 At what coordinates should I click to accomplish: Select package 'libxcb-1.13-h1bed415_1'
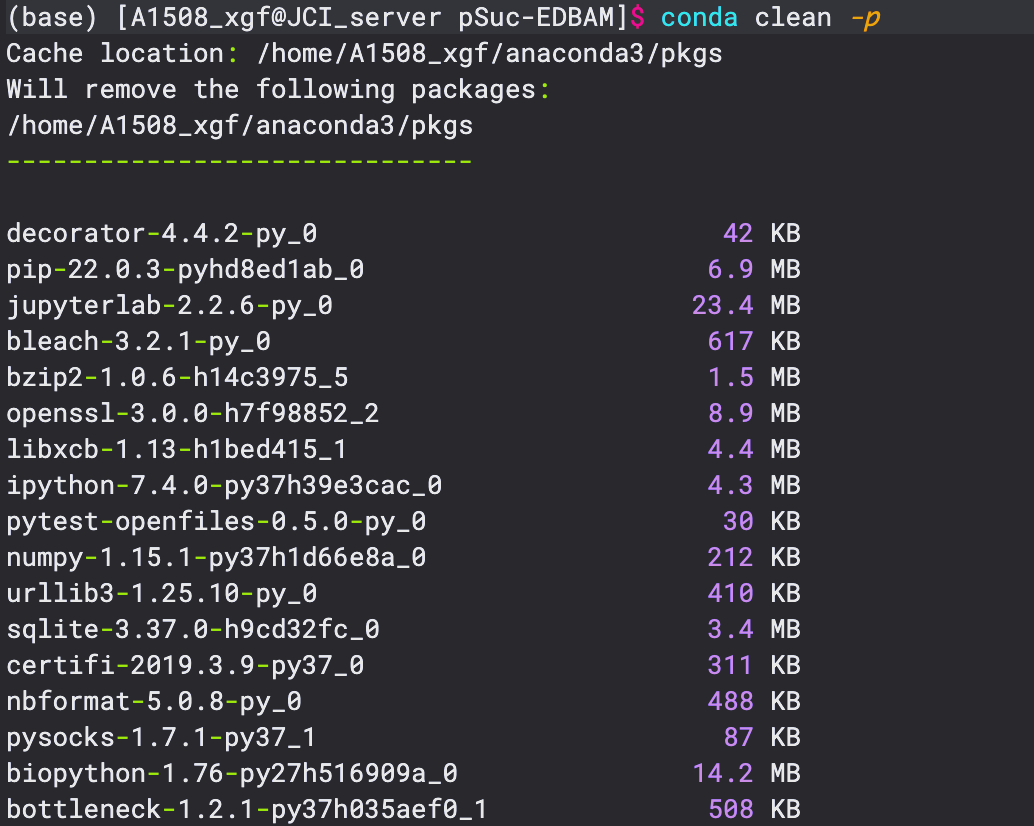click(177, 450)
